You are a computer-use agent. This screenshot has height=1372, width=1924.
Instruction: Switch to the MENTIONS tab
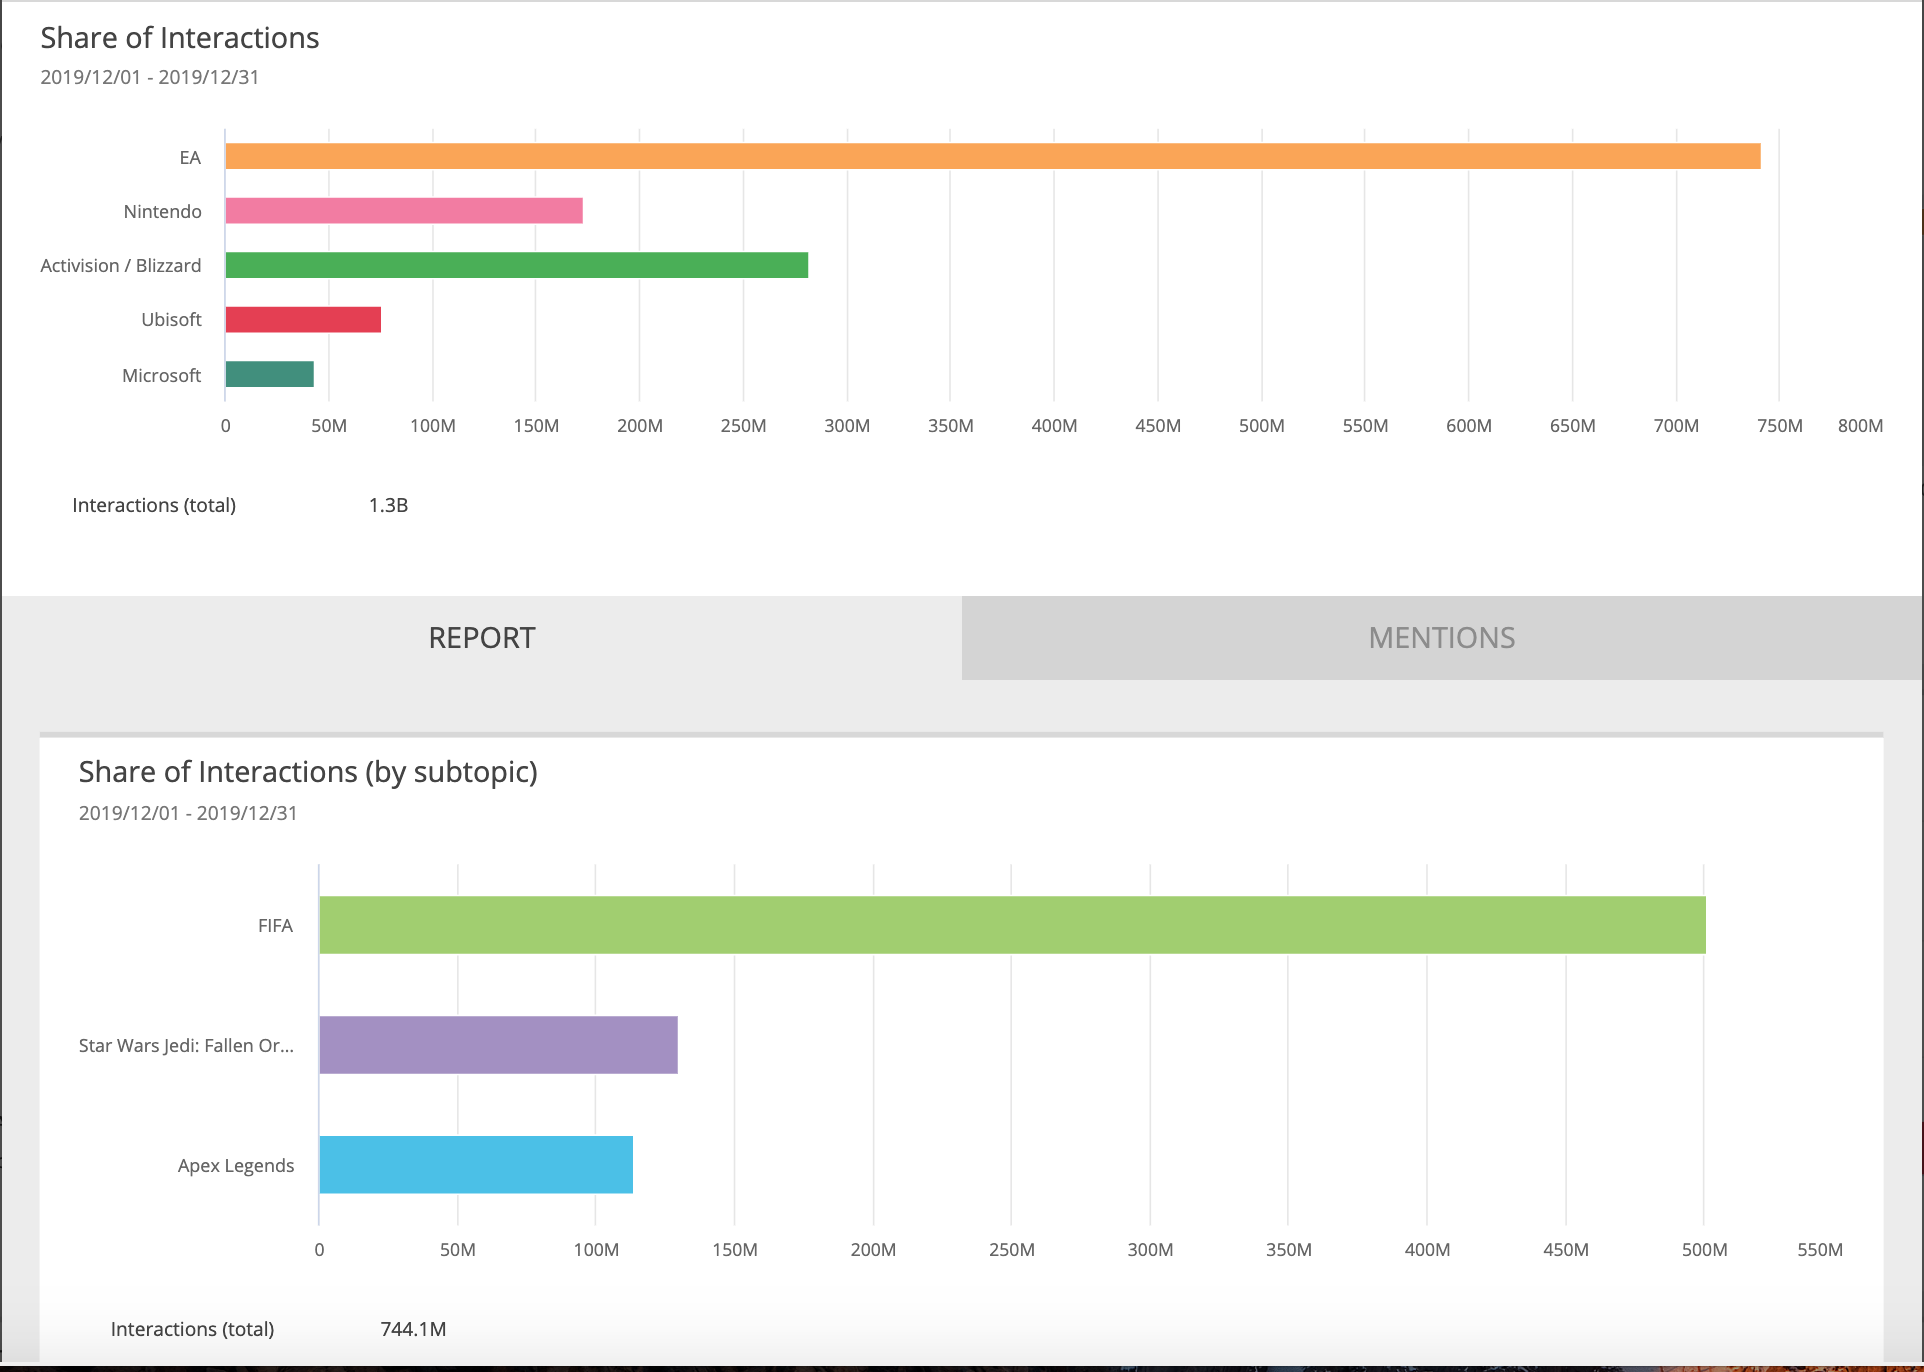point(1442,638)
